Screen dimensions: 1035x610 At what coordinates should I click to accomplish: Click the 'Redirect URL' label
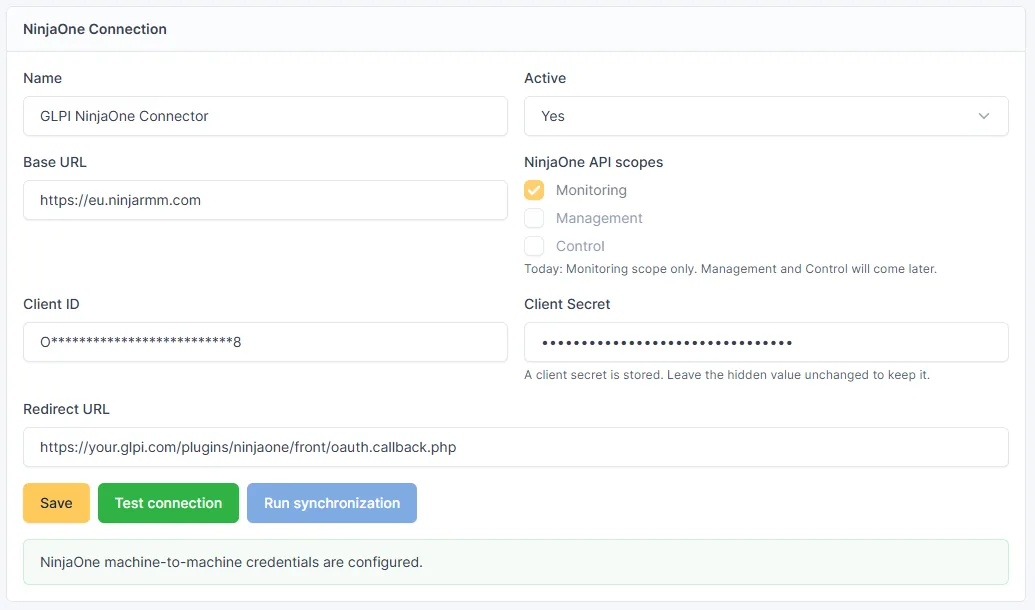(x=67, y=409)
